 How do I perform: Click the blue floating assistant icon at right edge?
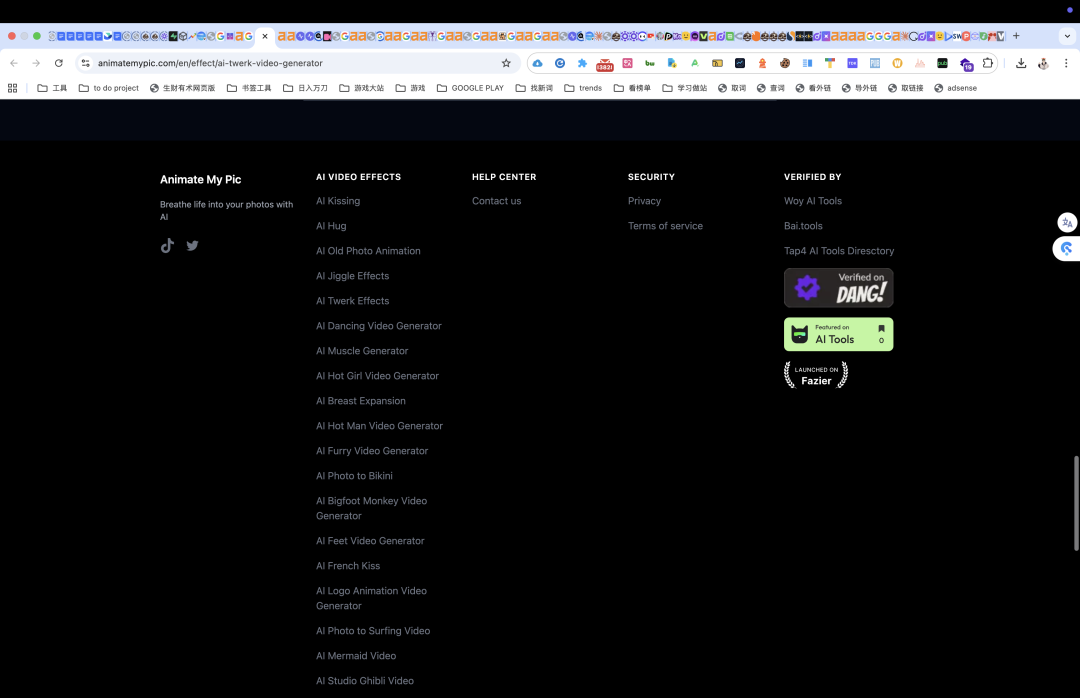click(1067, 248)
